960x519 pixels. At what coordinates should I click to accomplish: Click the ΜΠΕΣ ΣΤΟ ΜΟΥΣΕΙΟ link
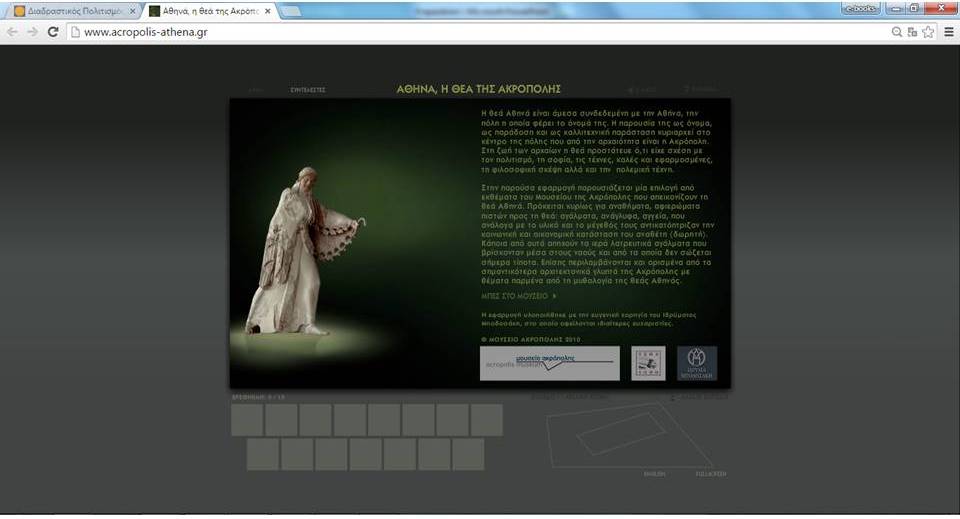pyautogui.click(x=518, y=296)
